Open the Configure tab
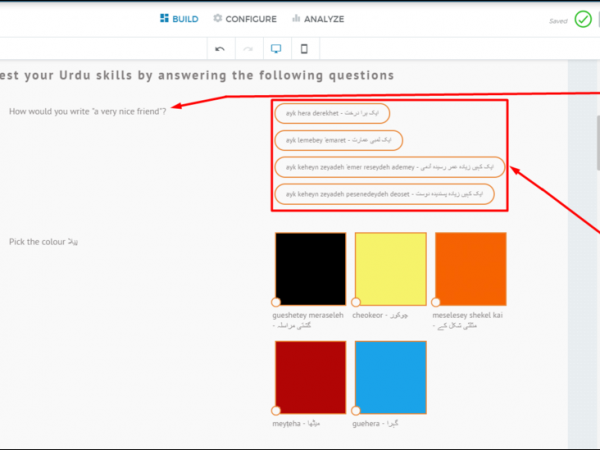The height and width of the screenshot is (450, 600). pos(245,18)
